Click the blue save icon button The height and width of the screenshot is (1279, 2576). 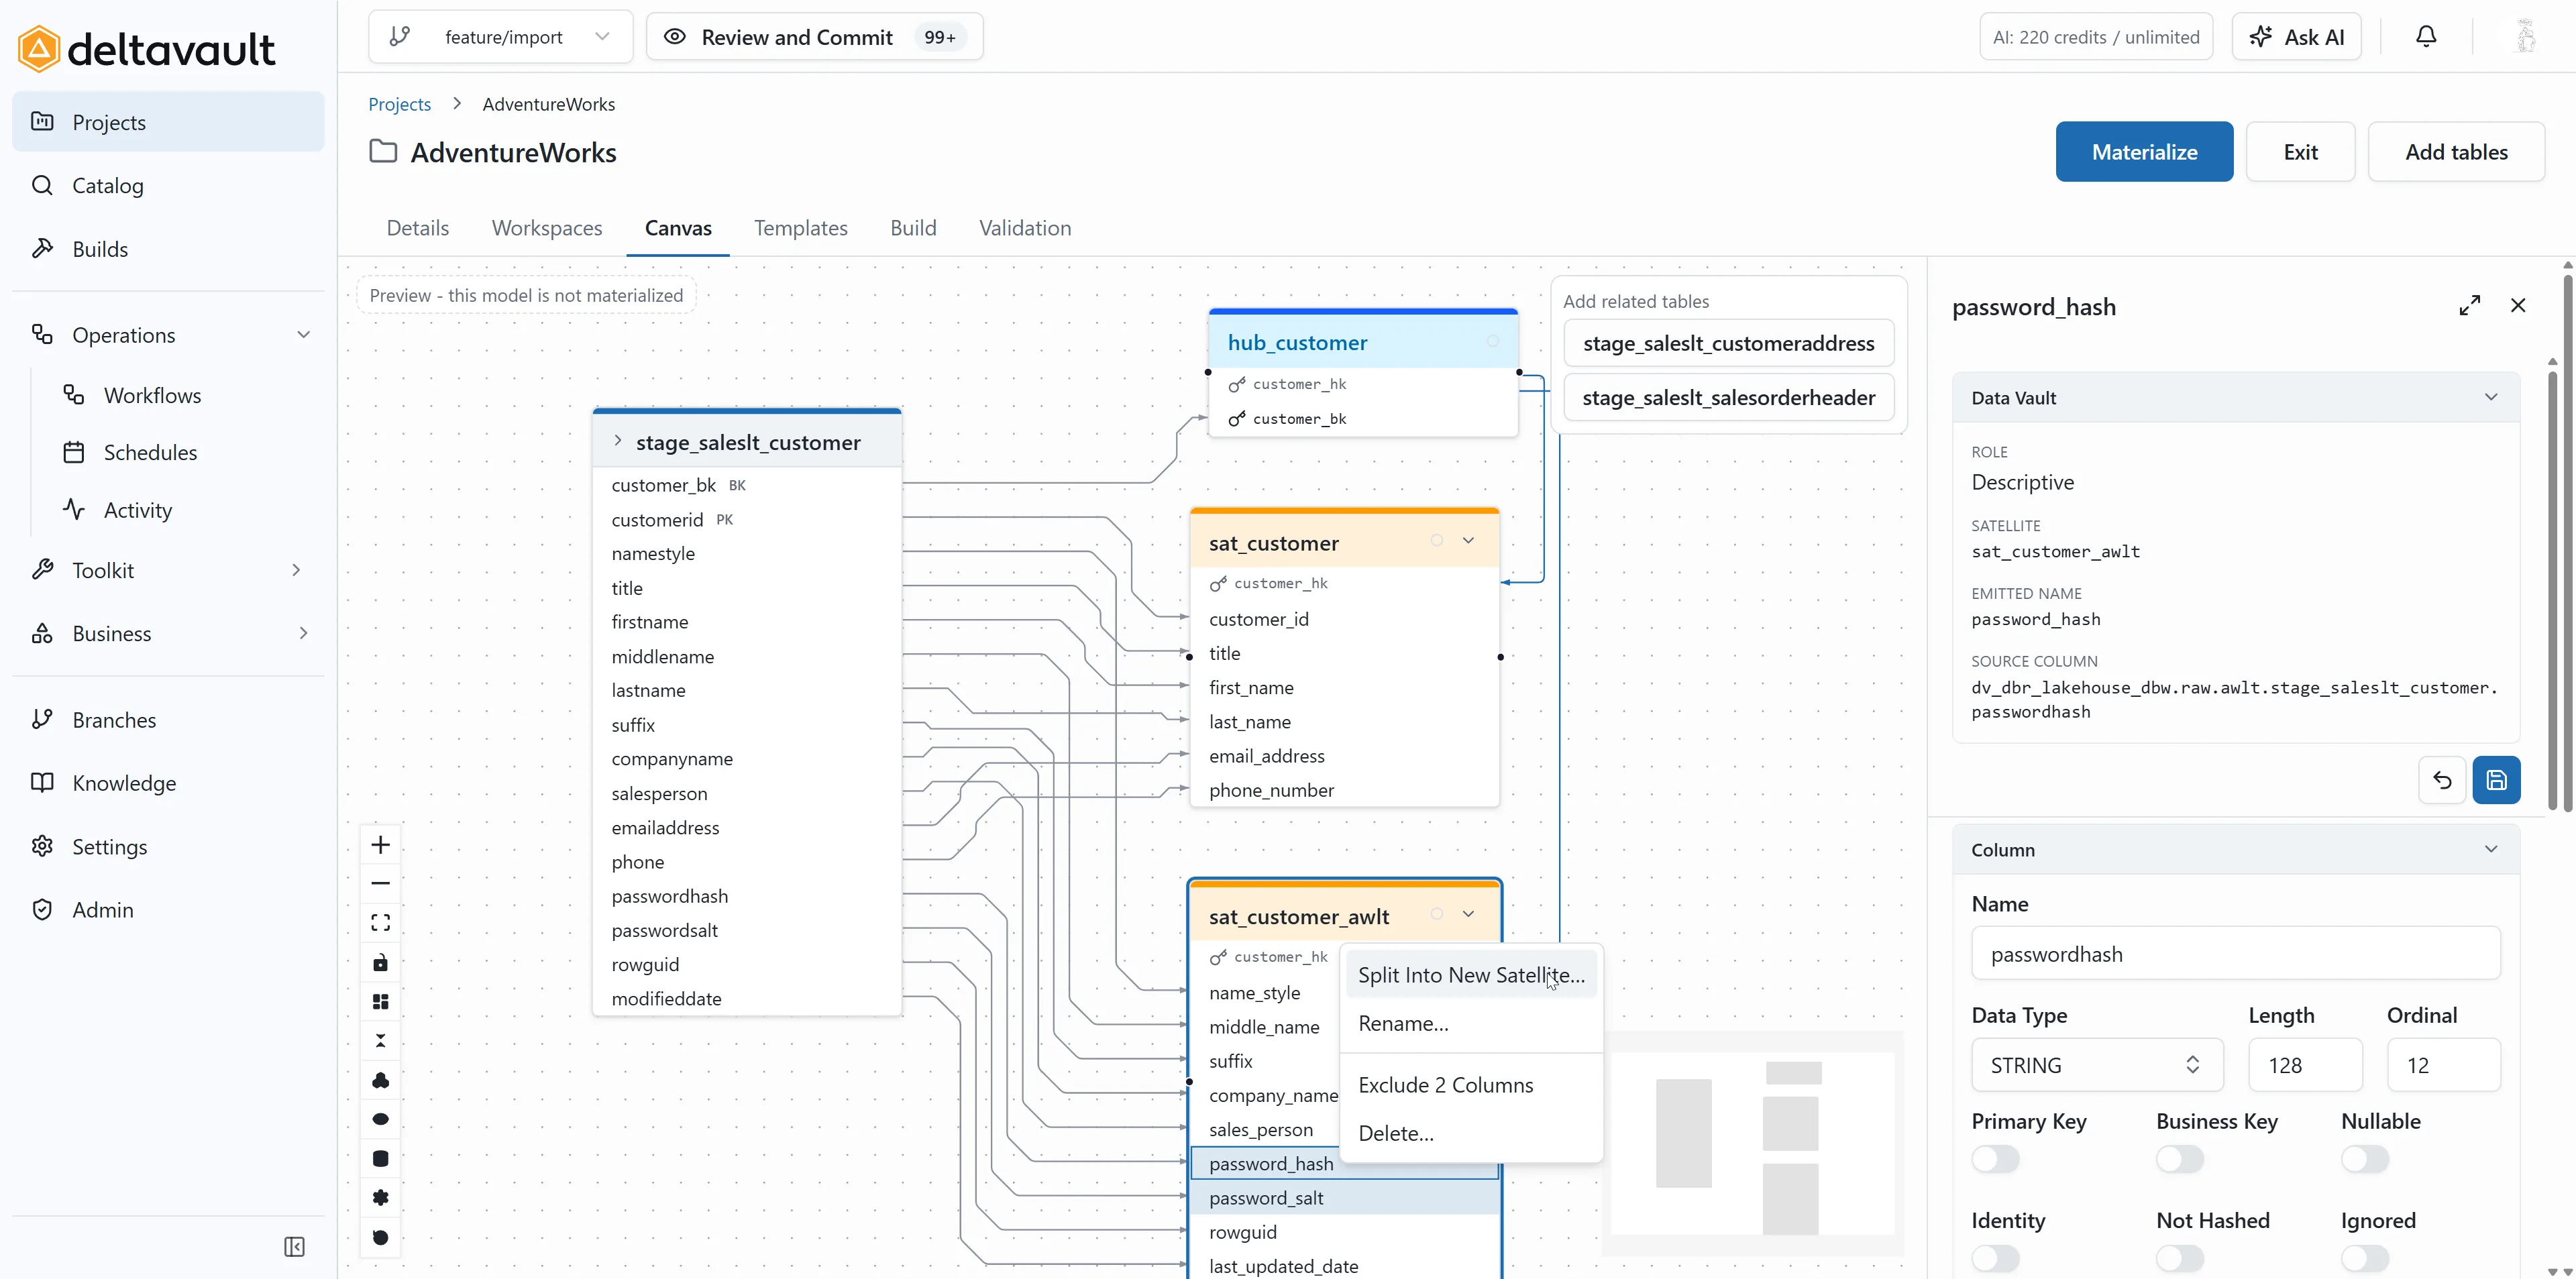pos(2496,780)
